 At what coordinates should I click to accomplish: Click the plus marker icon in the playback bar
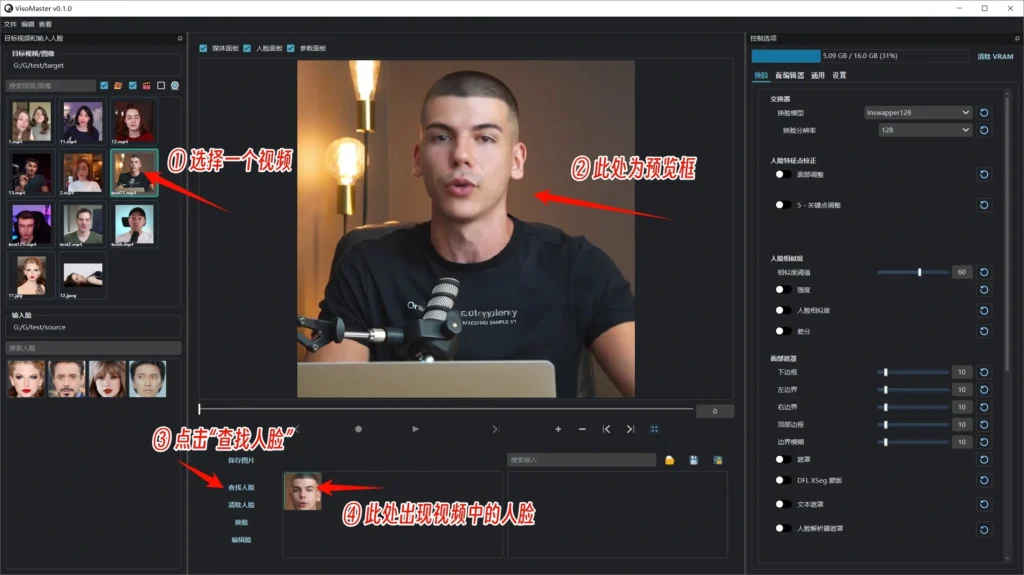tap(558, 429)
